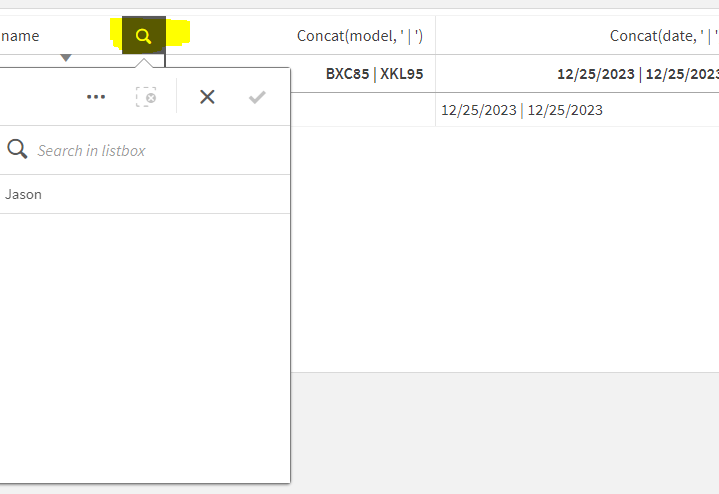Viewport: 719px width, 494px height.
Task: Open the listbox more options menu
Action: click(96, 97)
